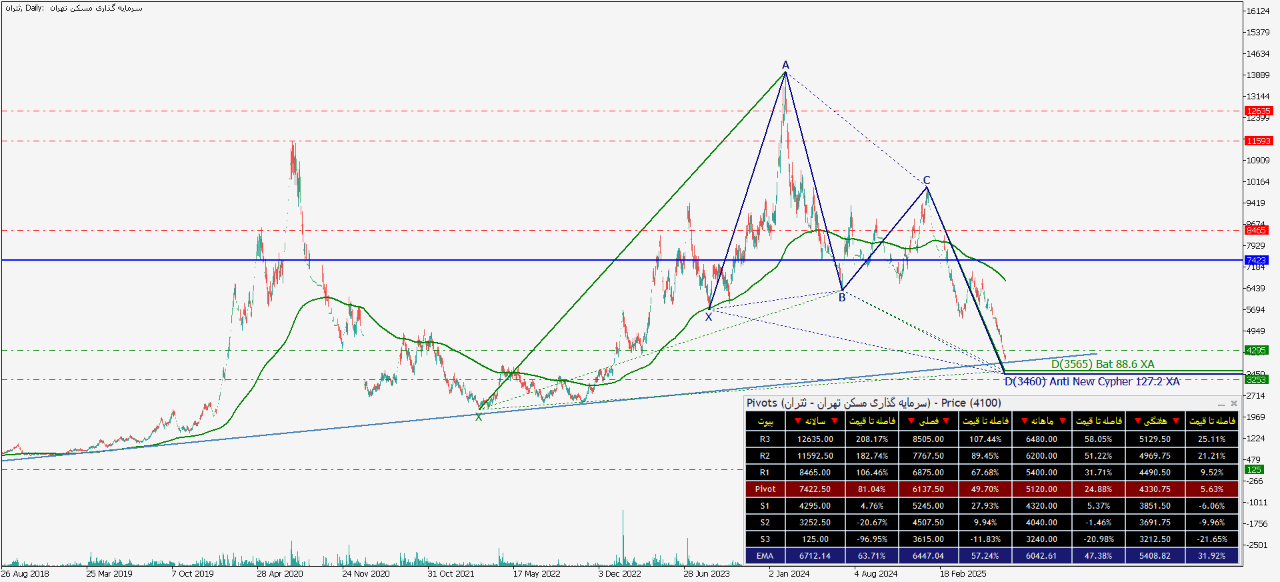Screen dimensions: 1280x582
Task: Click the red 12635 price tag on axis
Action: pos(1258,111)
